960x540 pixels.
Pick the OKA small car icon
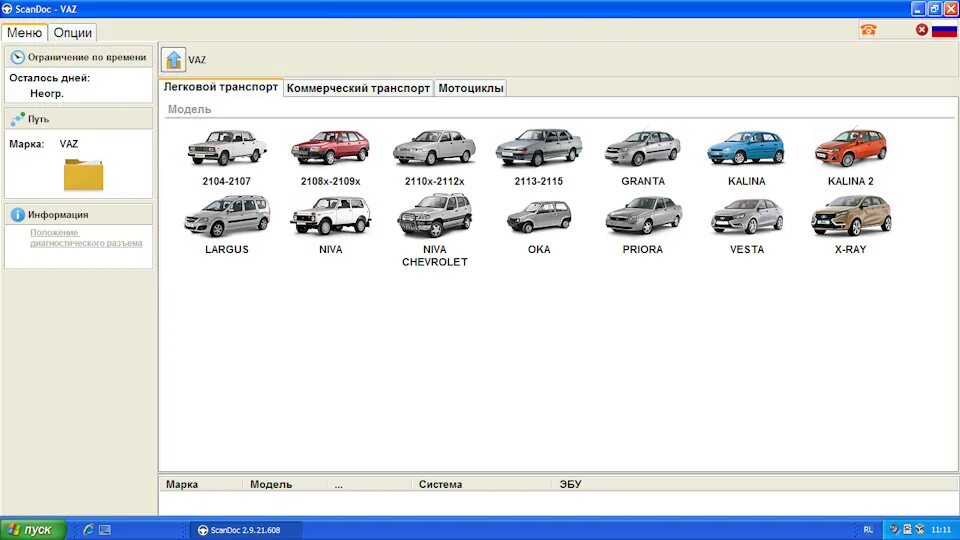click(539, 217)
